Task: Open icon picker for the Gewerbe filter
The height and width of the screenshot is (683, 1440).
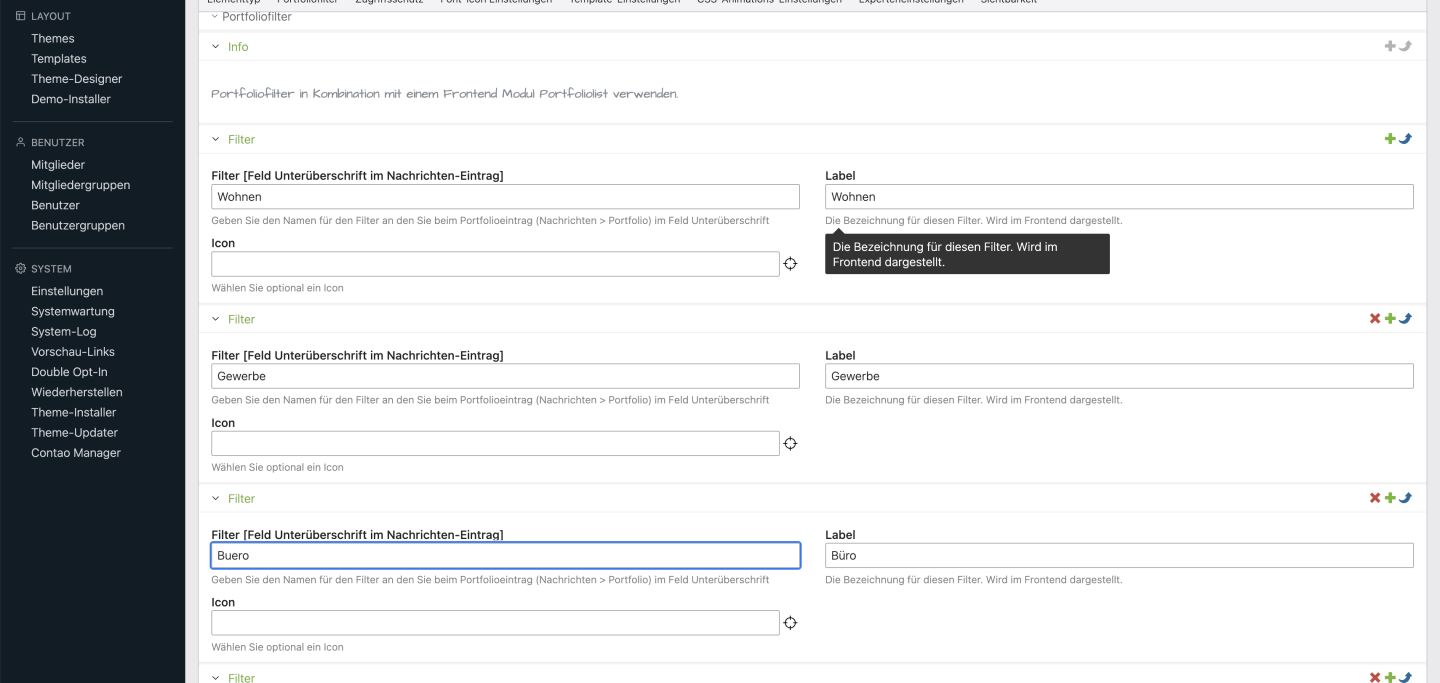Action: pyautogui.click(x=790, y=444)
